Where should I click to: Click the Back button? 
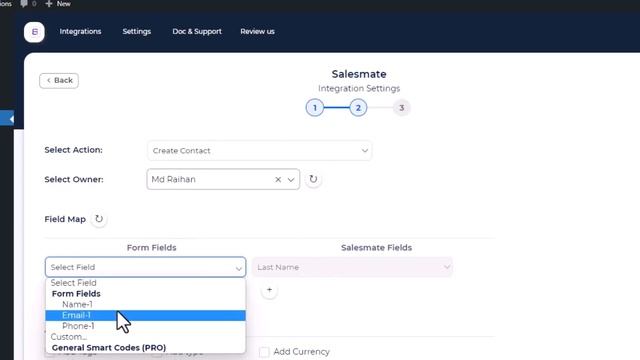59,80
